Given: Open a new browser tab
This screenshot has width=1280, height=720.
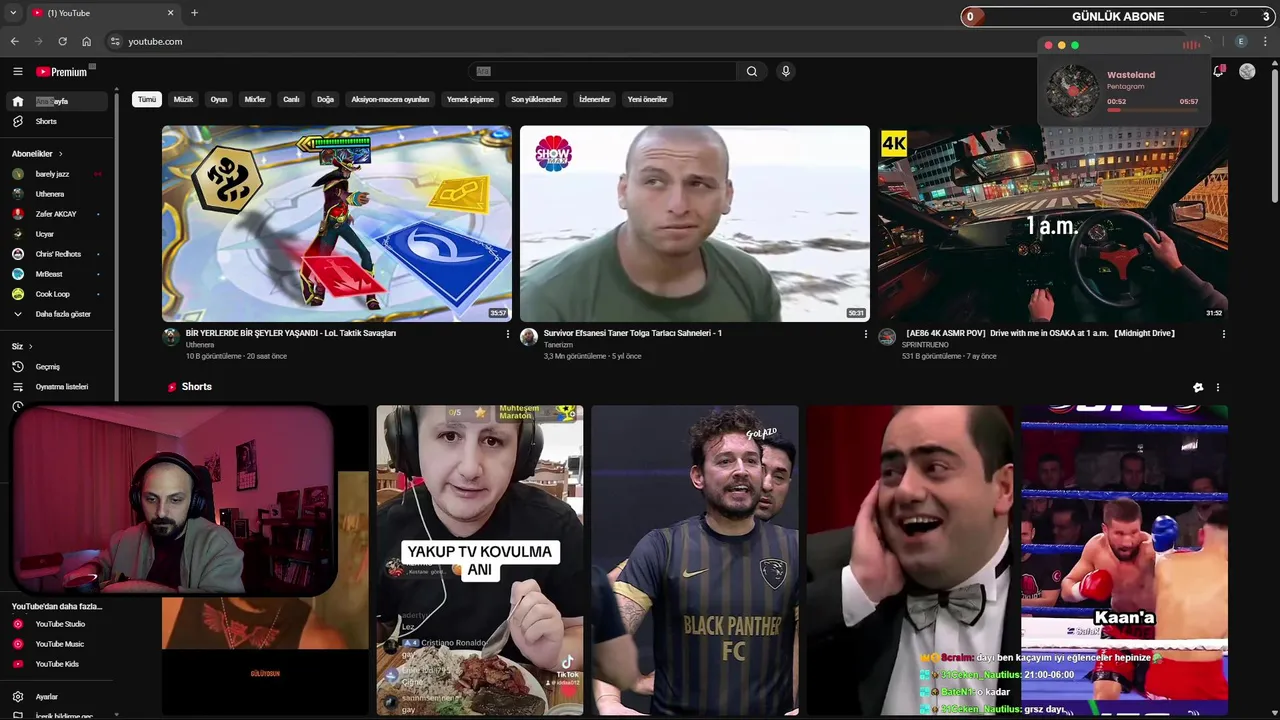Looking at the screenshot, I should click(194, 13).
